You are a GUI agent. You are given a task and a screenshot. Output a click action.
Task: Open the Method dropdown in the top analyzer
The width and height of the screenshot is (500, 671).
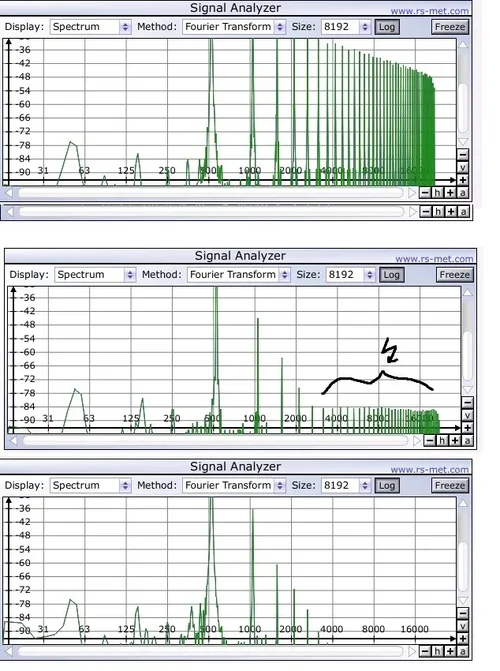point(234,27)
